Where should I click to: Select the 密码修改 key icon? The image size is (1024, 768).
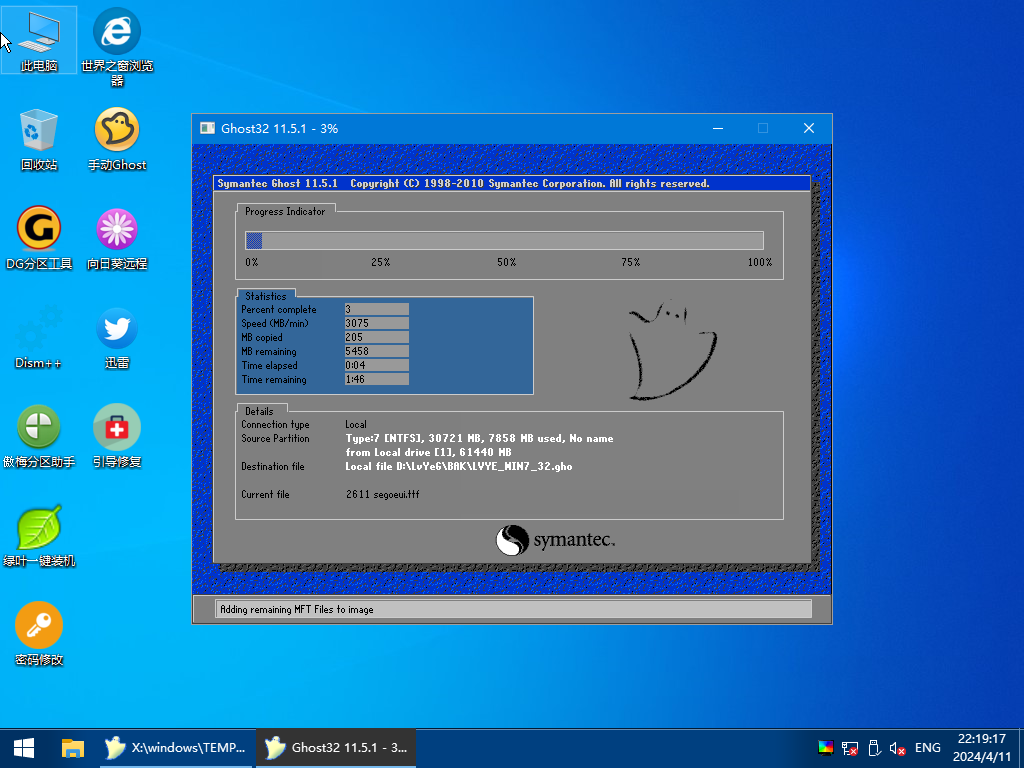(39, 634)
